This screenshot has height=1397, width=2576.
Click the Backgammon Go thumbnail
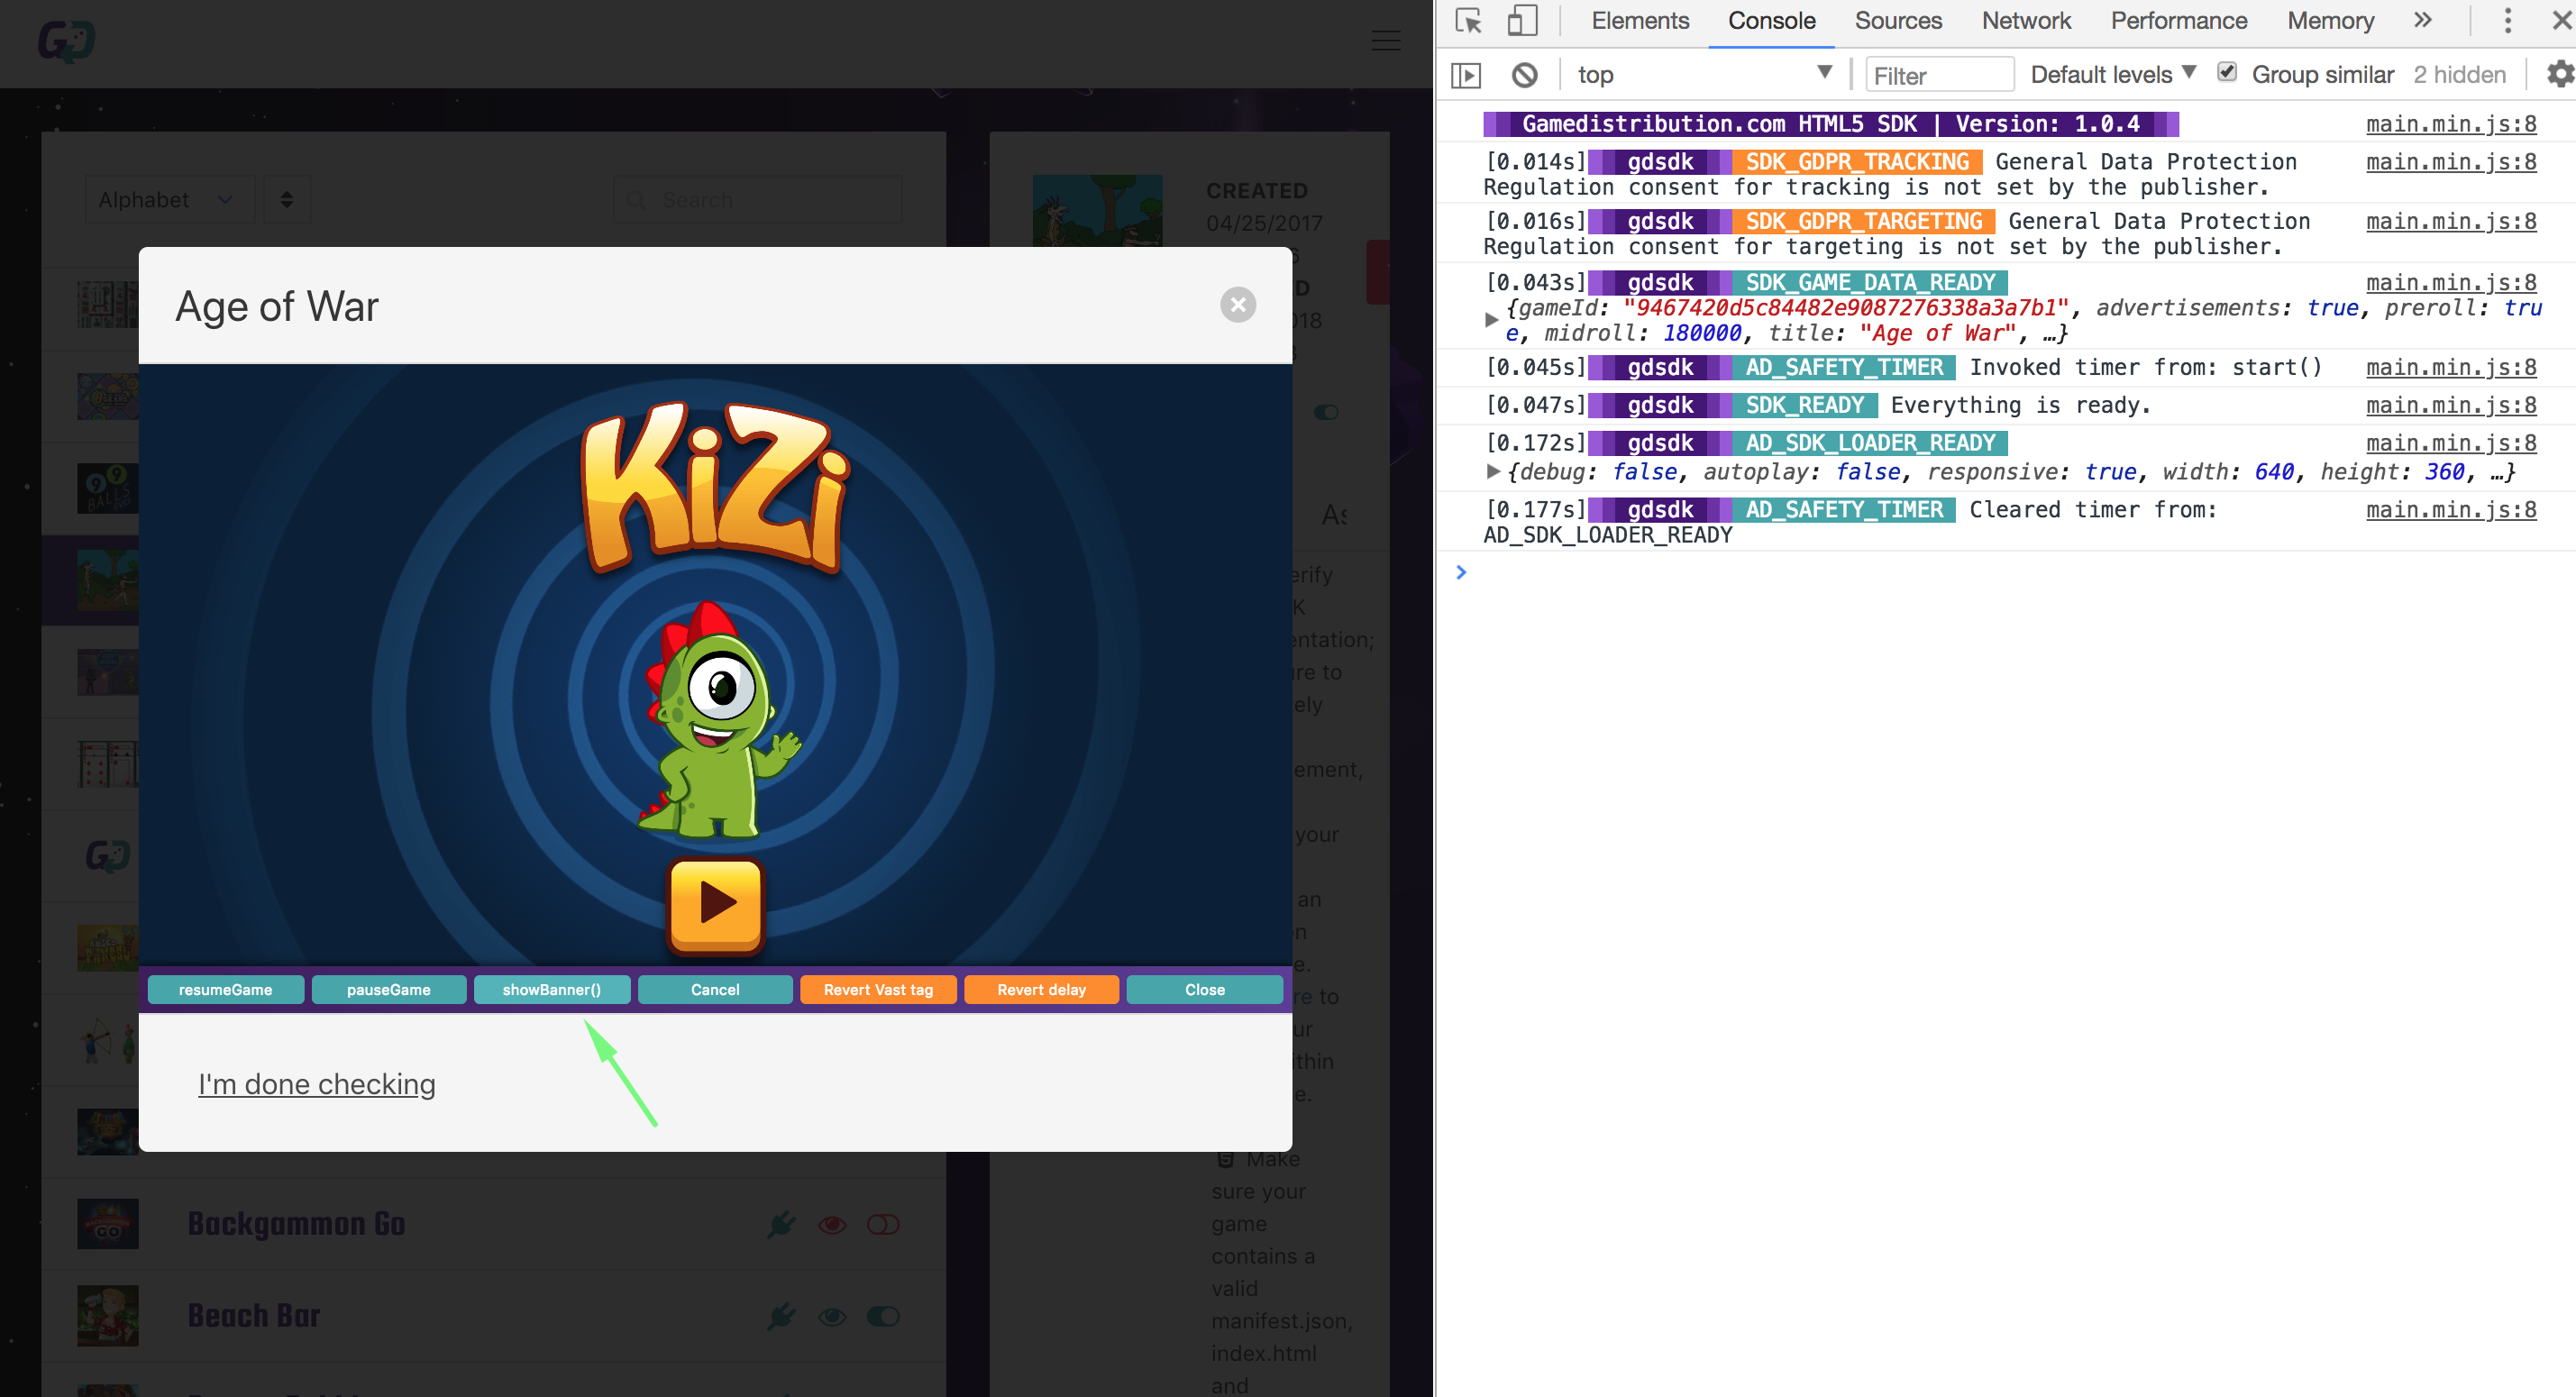pos(108,1224)
